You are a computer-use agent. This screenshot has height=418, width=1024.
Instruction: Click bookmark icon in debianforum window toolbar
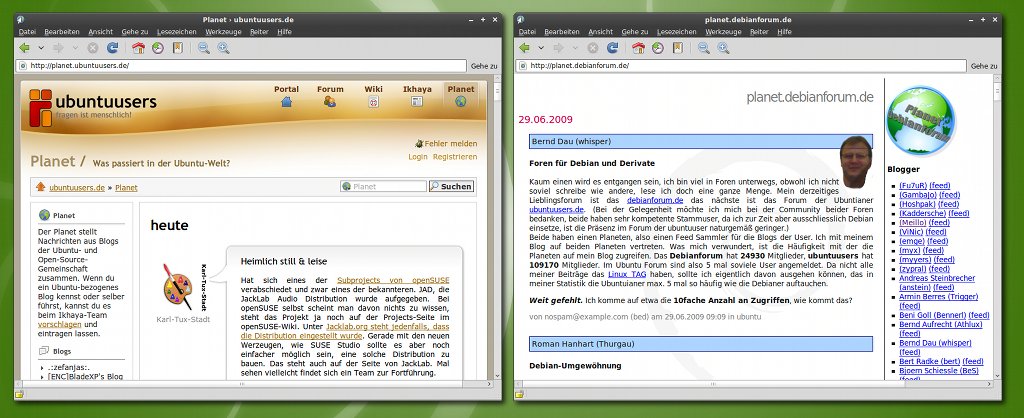click(677, 48)
